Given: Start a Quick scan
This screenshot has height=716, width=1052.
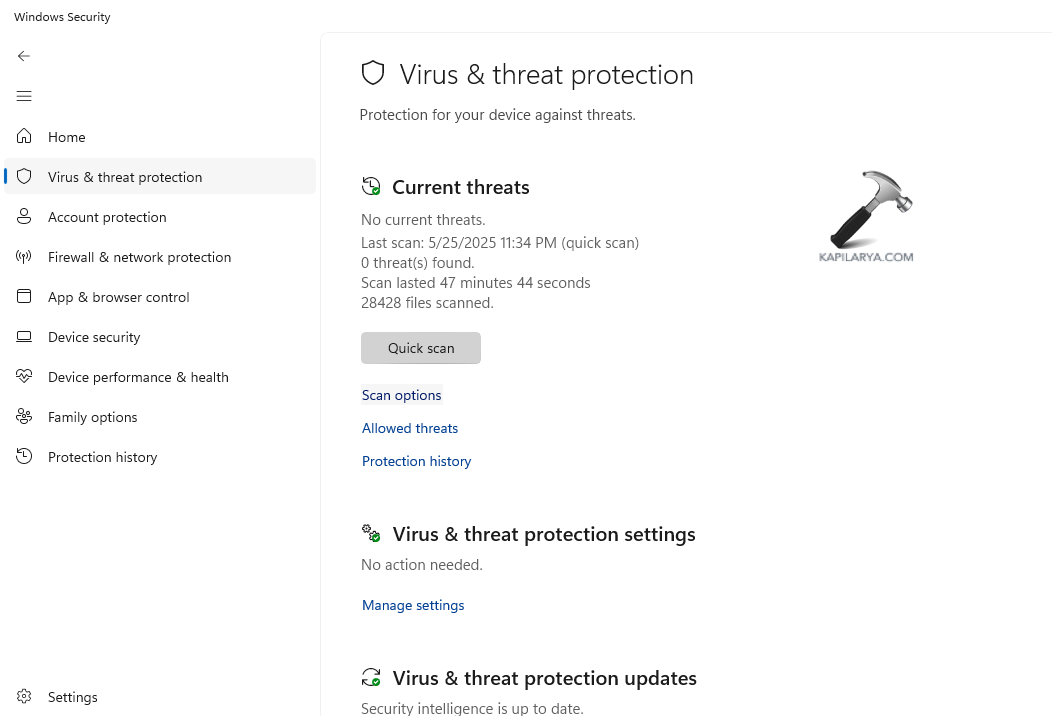Looking at the screenshot, I should [x=421, y=348].
